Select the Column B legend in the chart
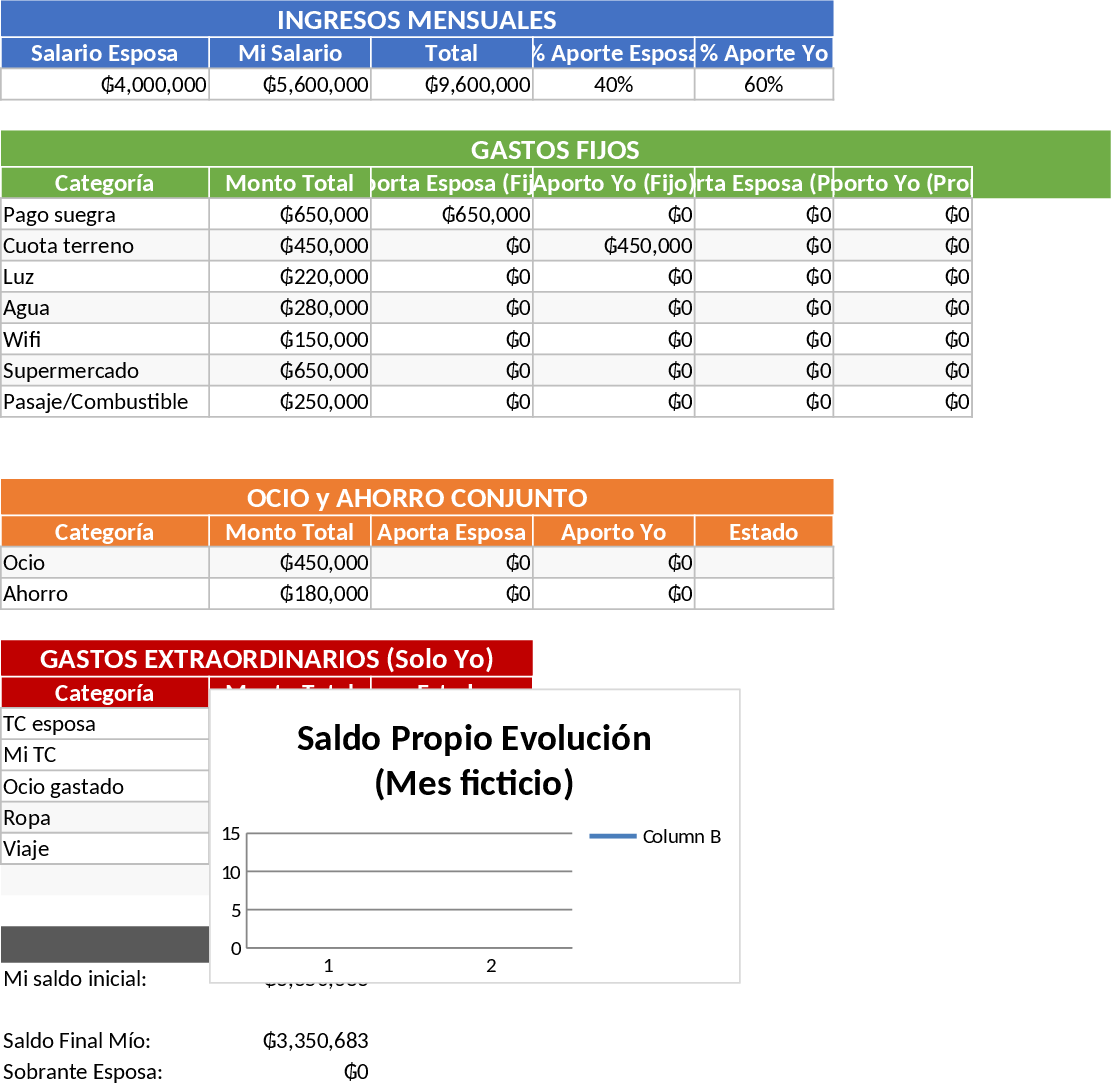Image resolution: width=1111 pixels, height=1083 pixels. pos(684,836)
